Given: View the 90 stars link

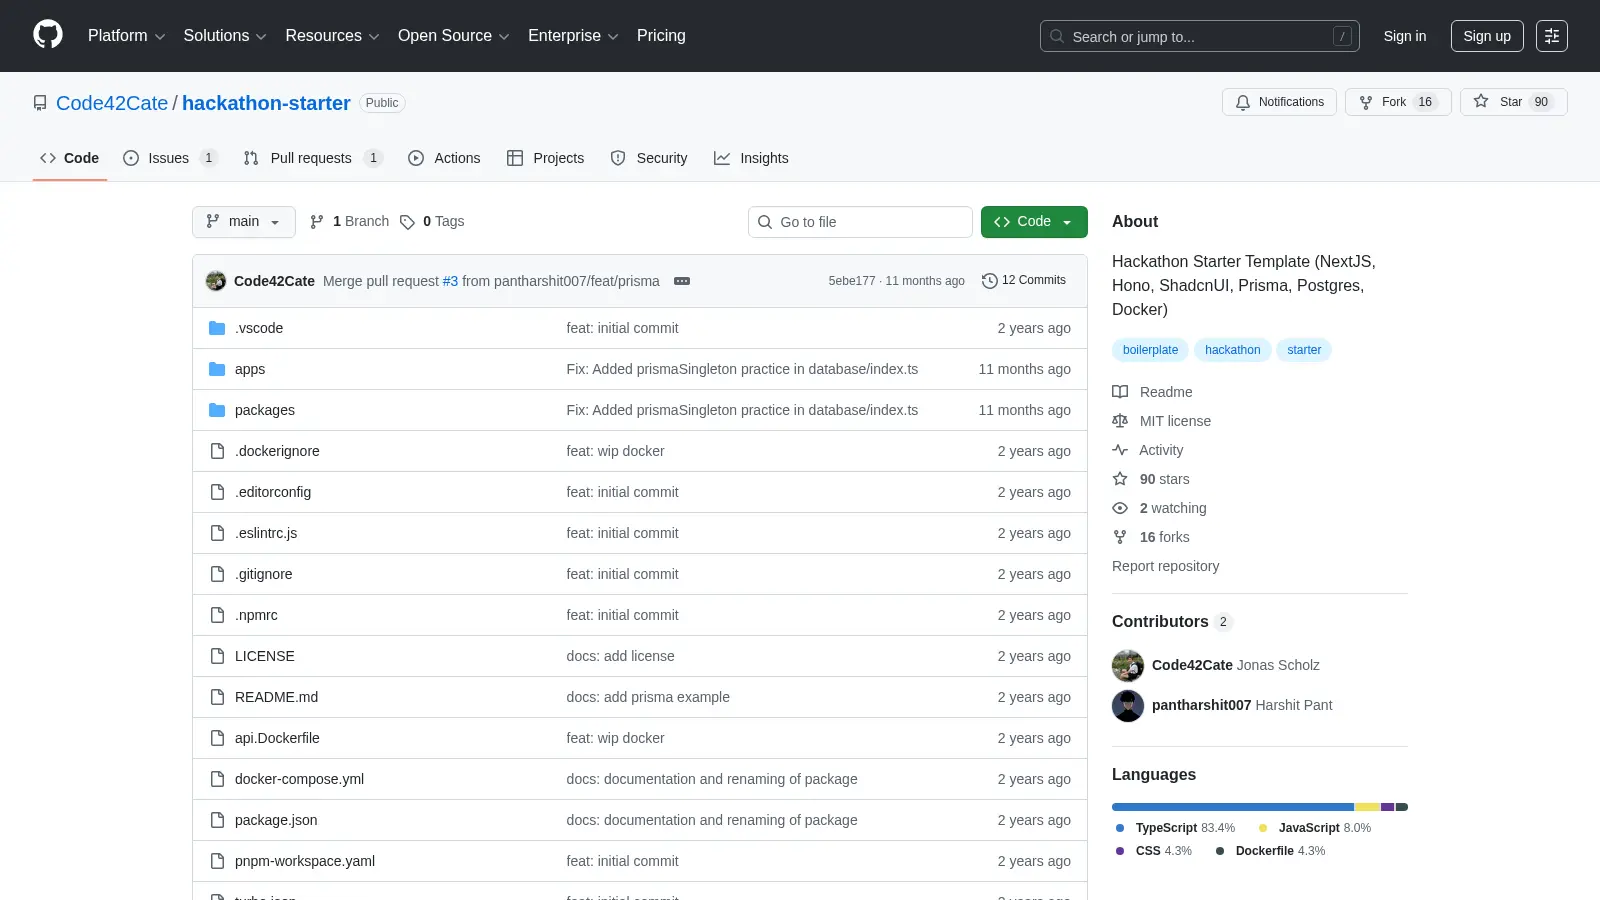Looking at the screenshot, I should [x=1152, y=479].
